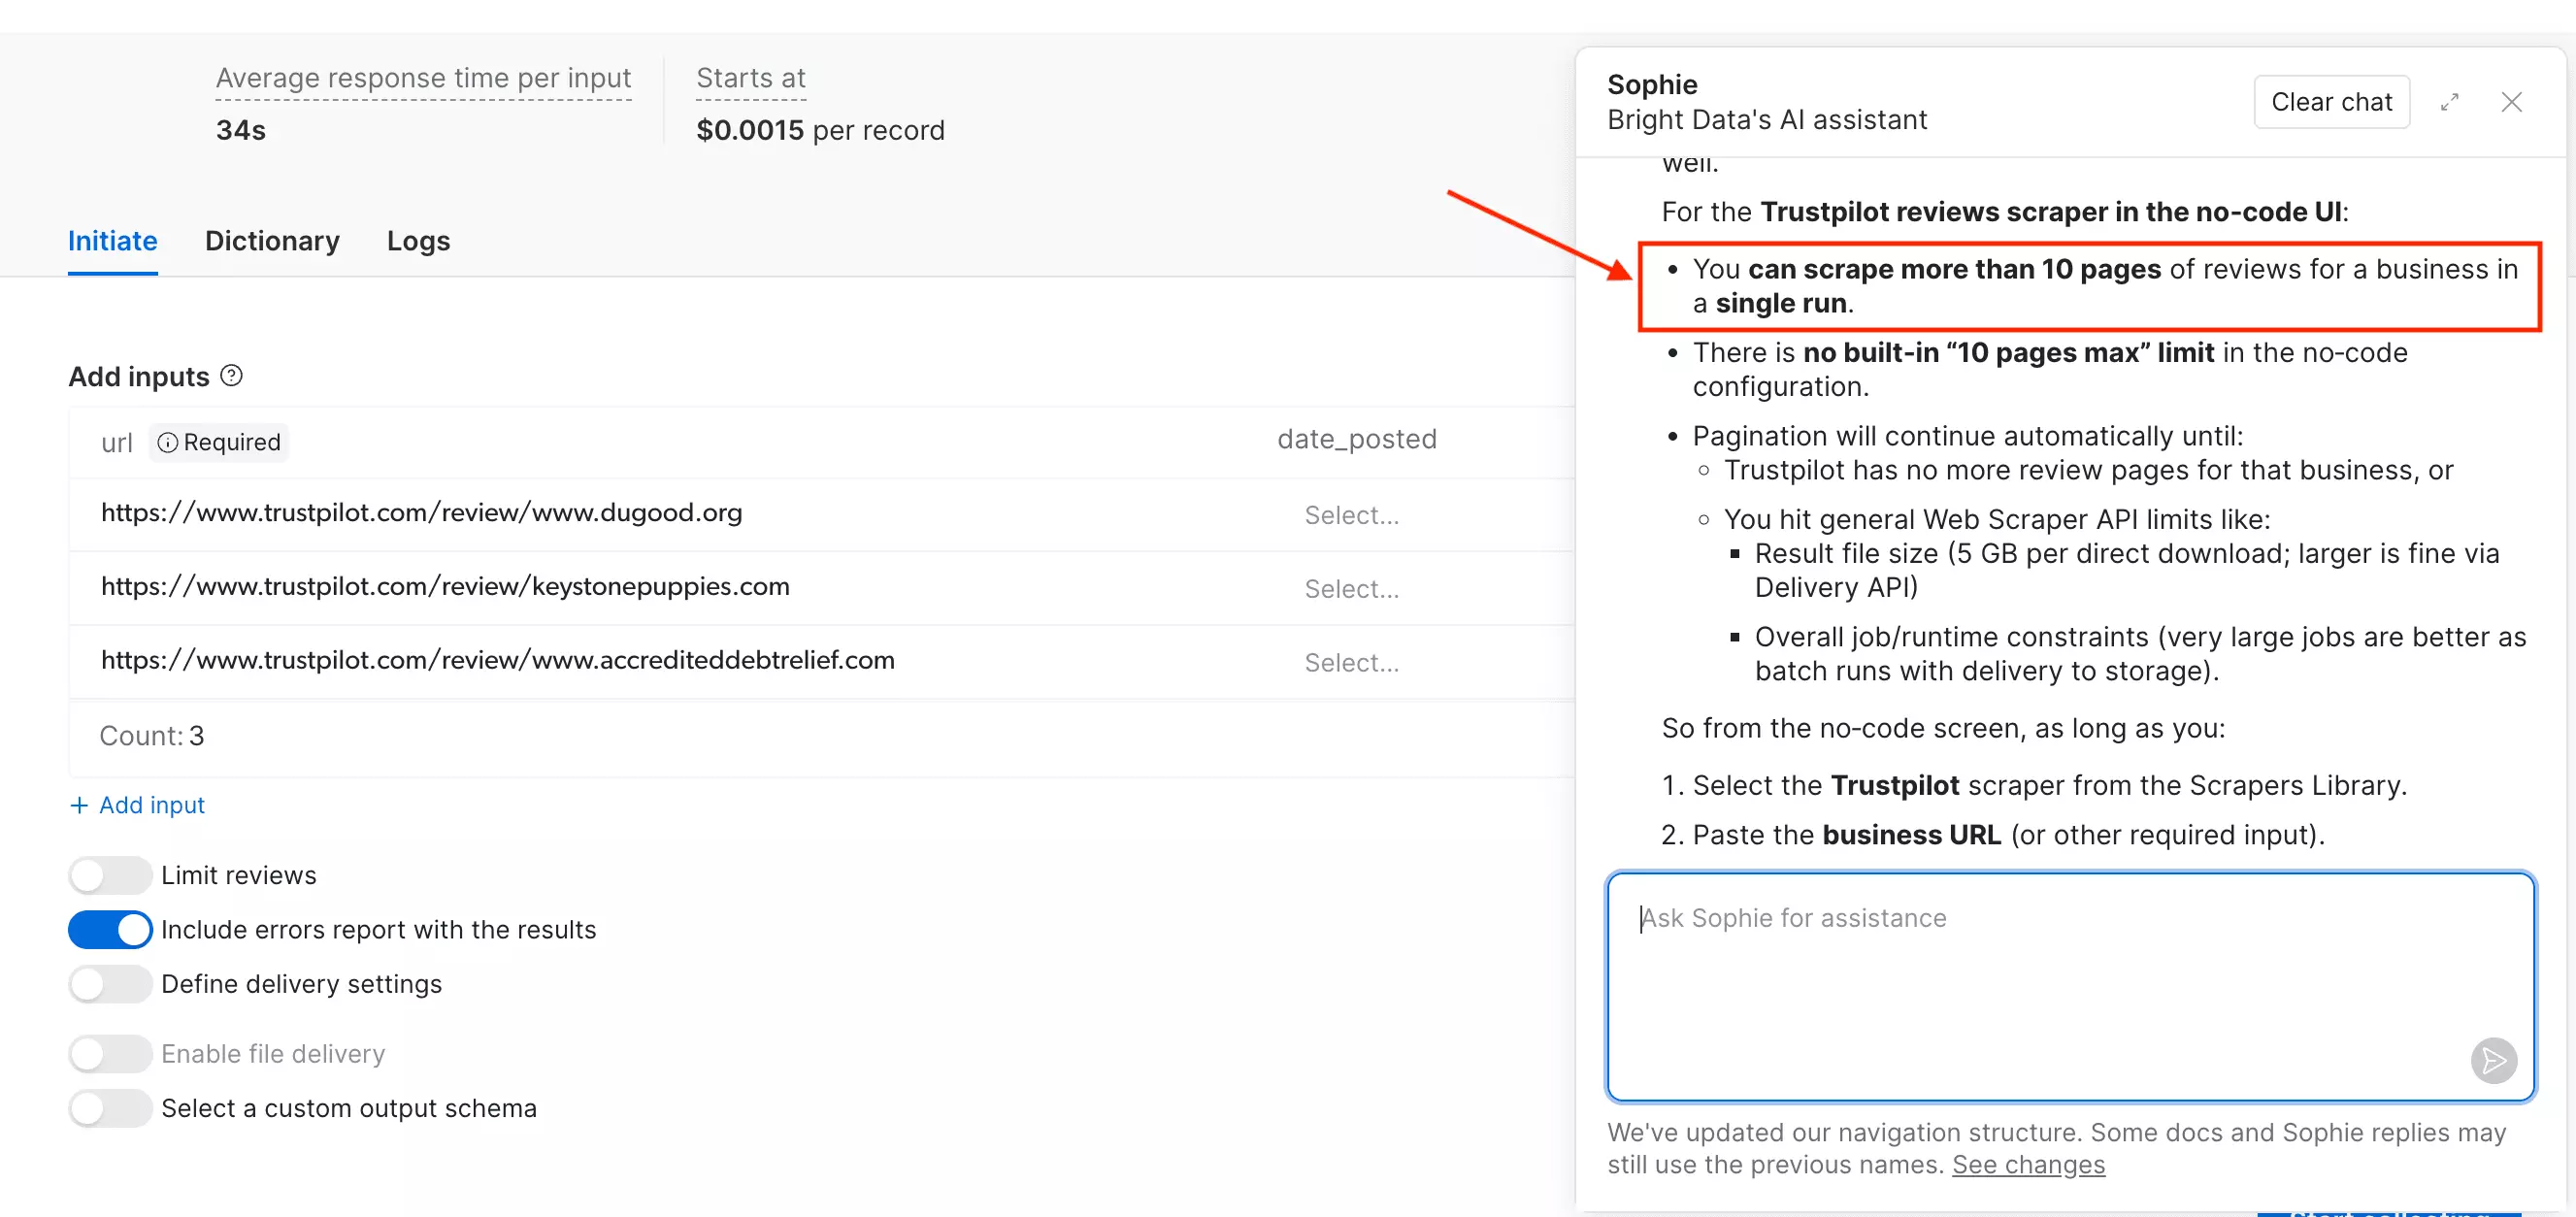Open date_posted dropdown for accrediteddebtrelief.com

pos(1352,662)
